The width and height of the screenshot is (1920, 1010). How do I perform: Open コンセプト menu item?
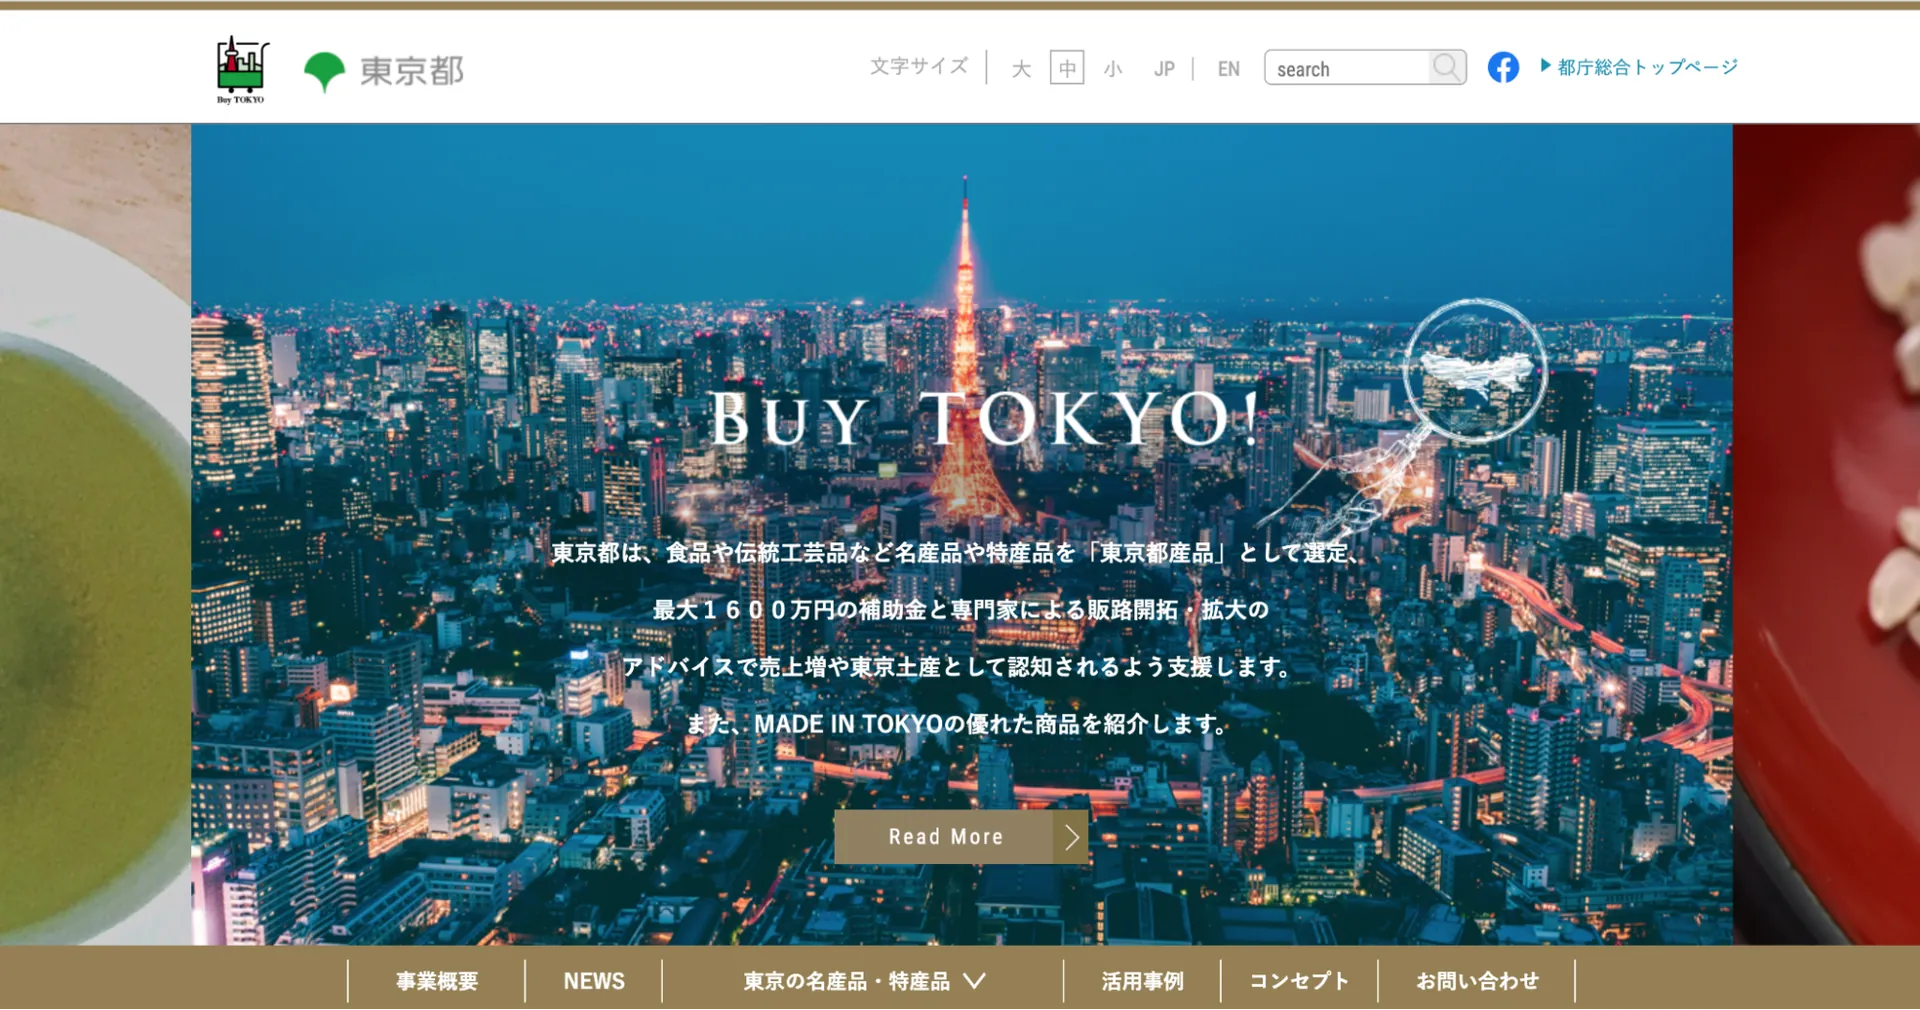pyautogui.click(x=1299, y=981)
